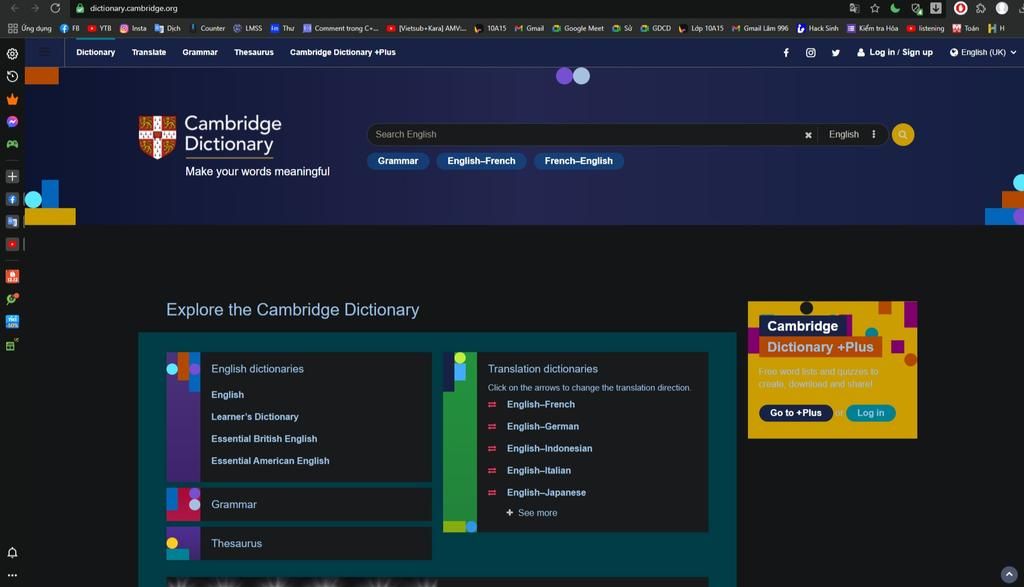Open the browser profile avatar
Image resolution: width=1024 pixels, height=587 pixels.
click(x=1001, y=8)
